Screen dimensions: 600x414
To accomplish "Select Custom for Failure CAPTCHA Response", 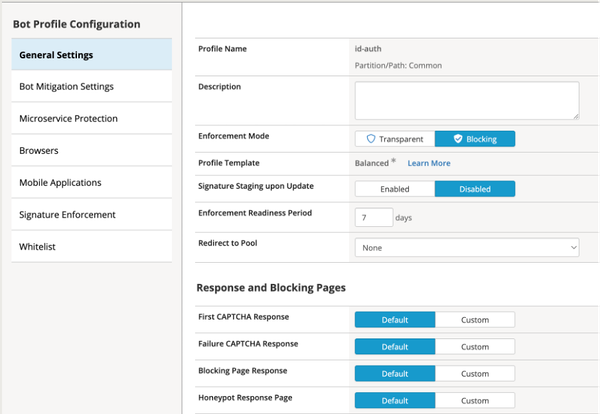I will (475, 347).
